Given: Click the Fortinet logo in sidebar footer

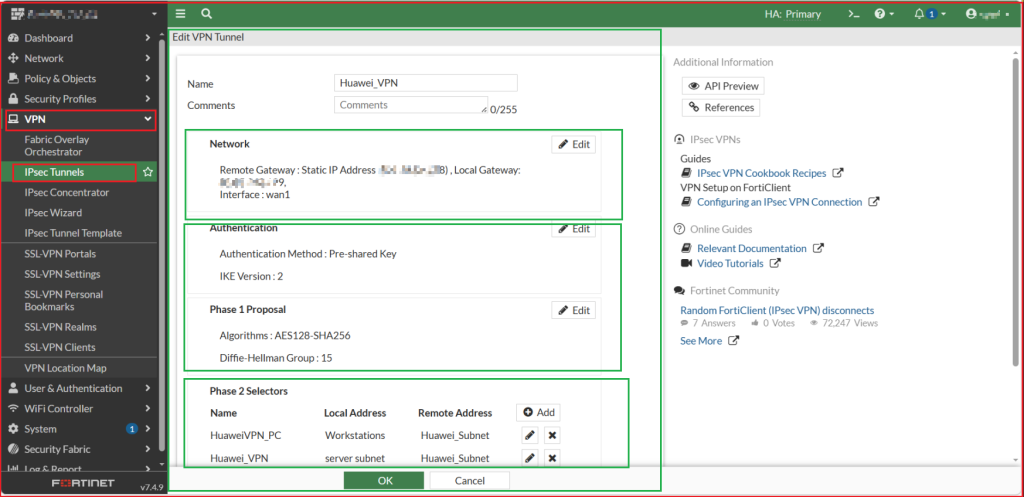Looking at the screenshot, I should point(83,484).
